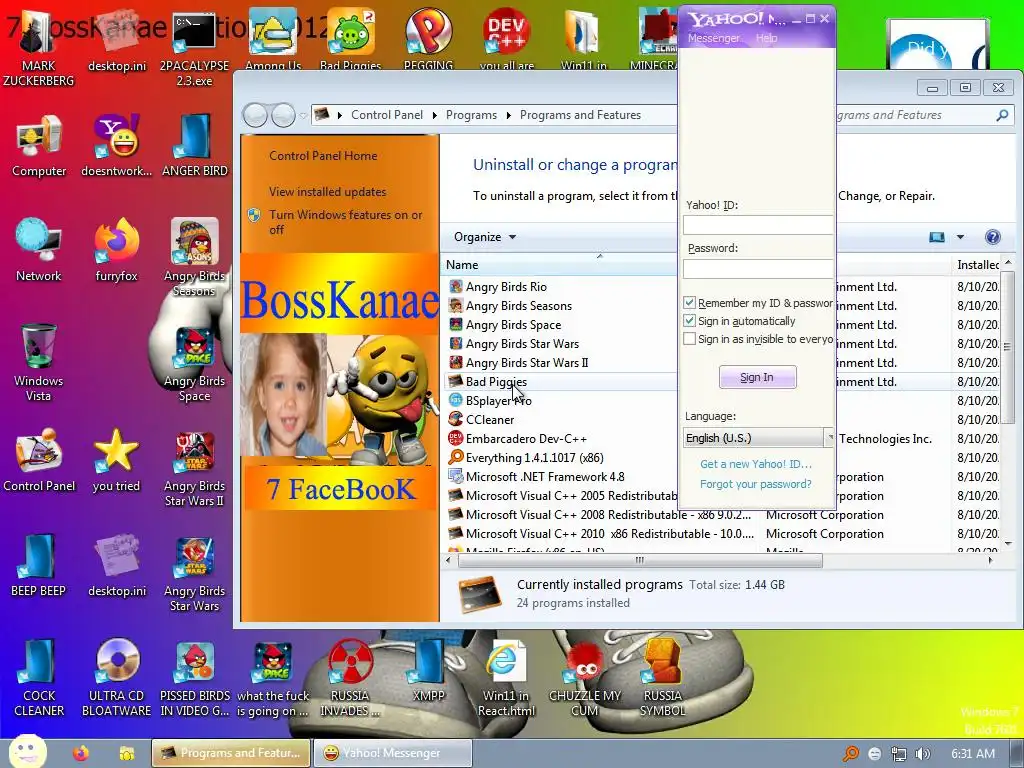Image resolution: width=1024 pixels, height=768 pixels.
Task: Select the Computer desktop icon
Action: click(x=39, y=145)
